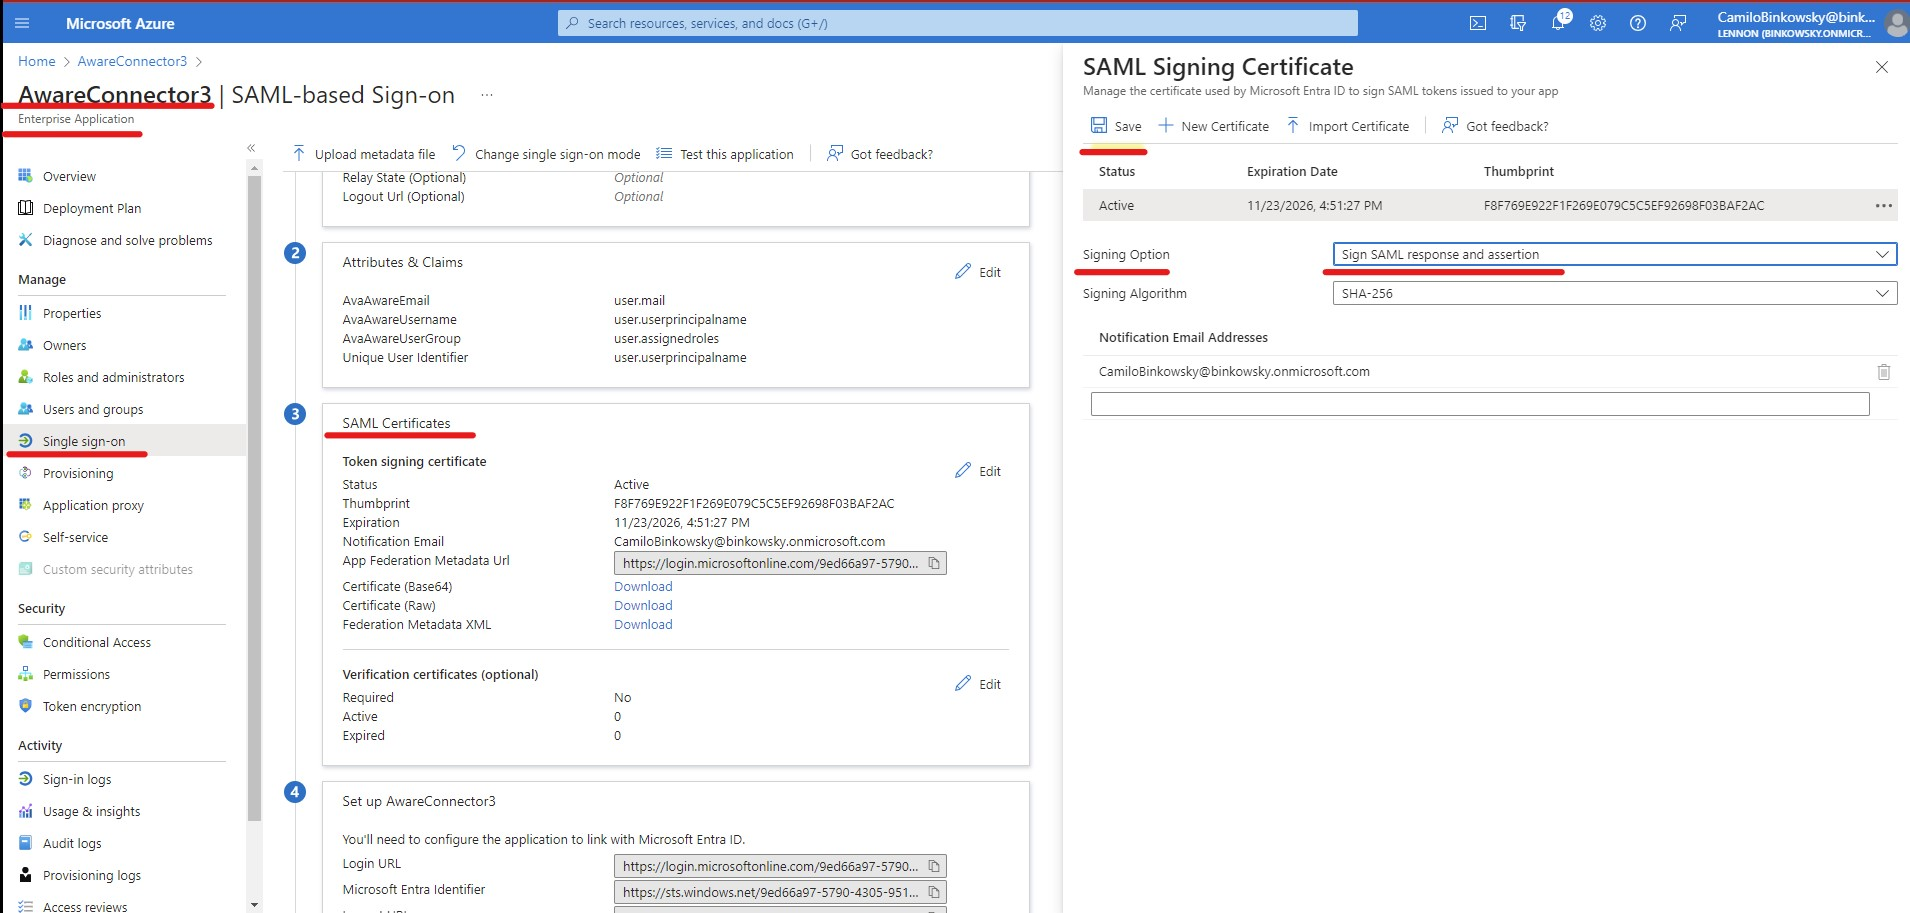Click the Save icon in SAML Signing Certificate
1910x913 pixels.
[1098, 125]
